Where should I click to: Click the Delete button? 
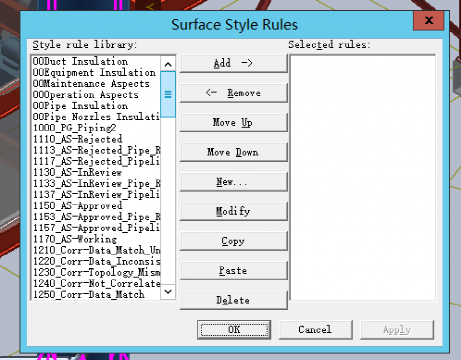click(233, 300)
